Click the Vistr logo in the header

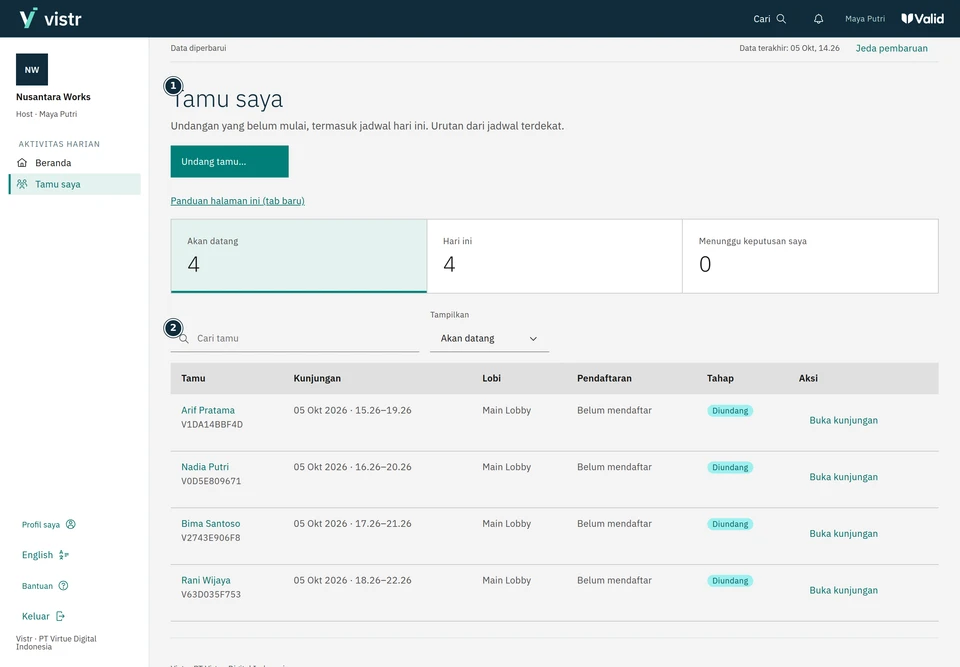[x=50, y=18]
